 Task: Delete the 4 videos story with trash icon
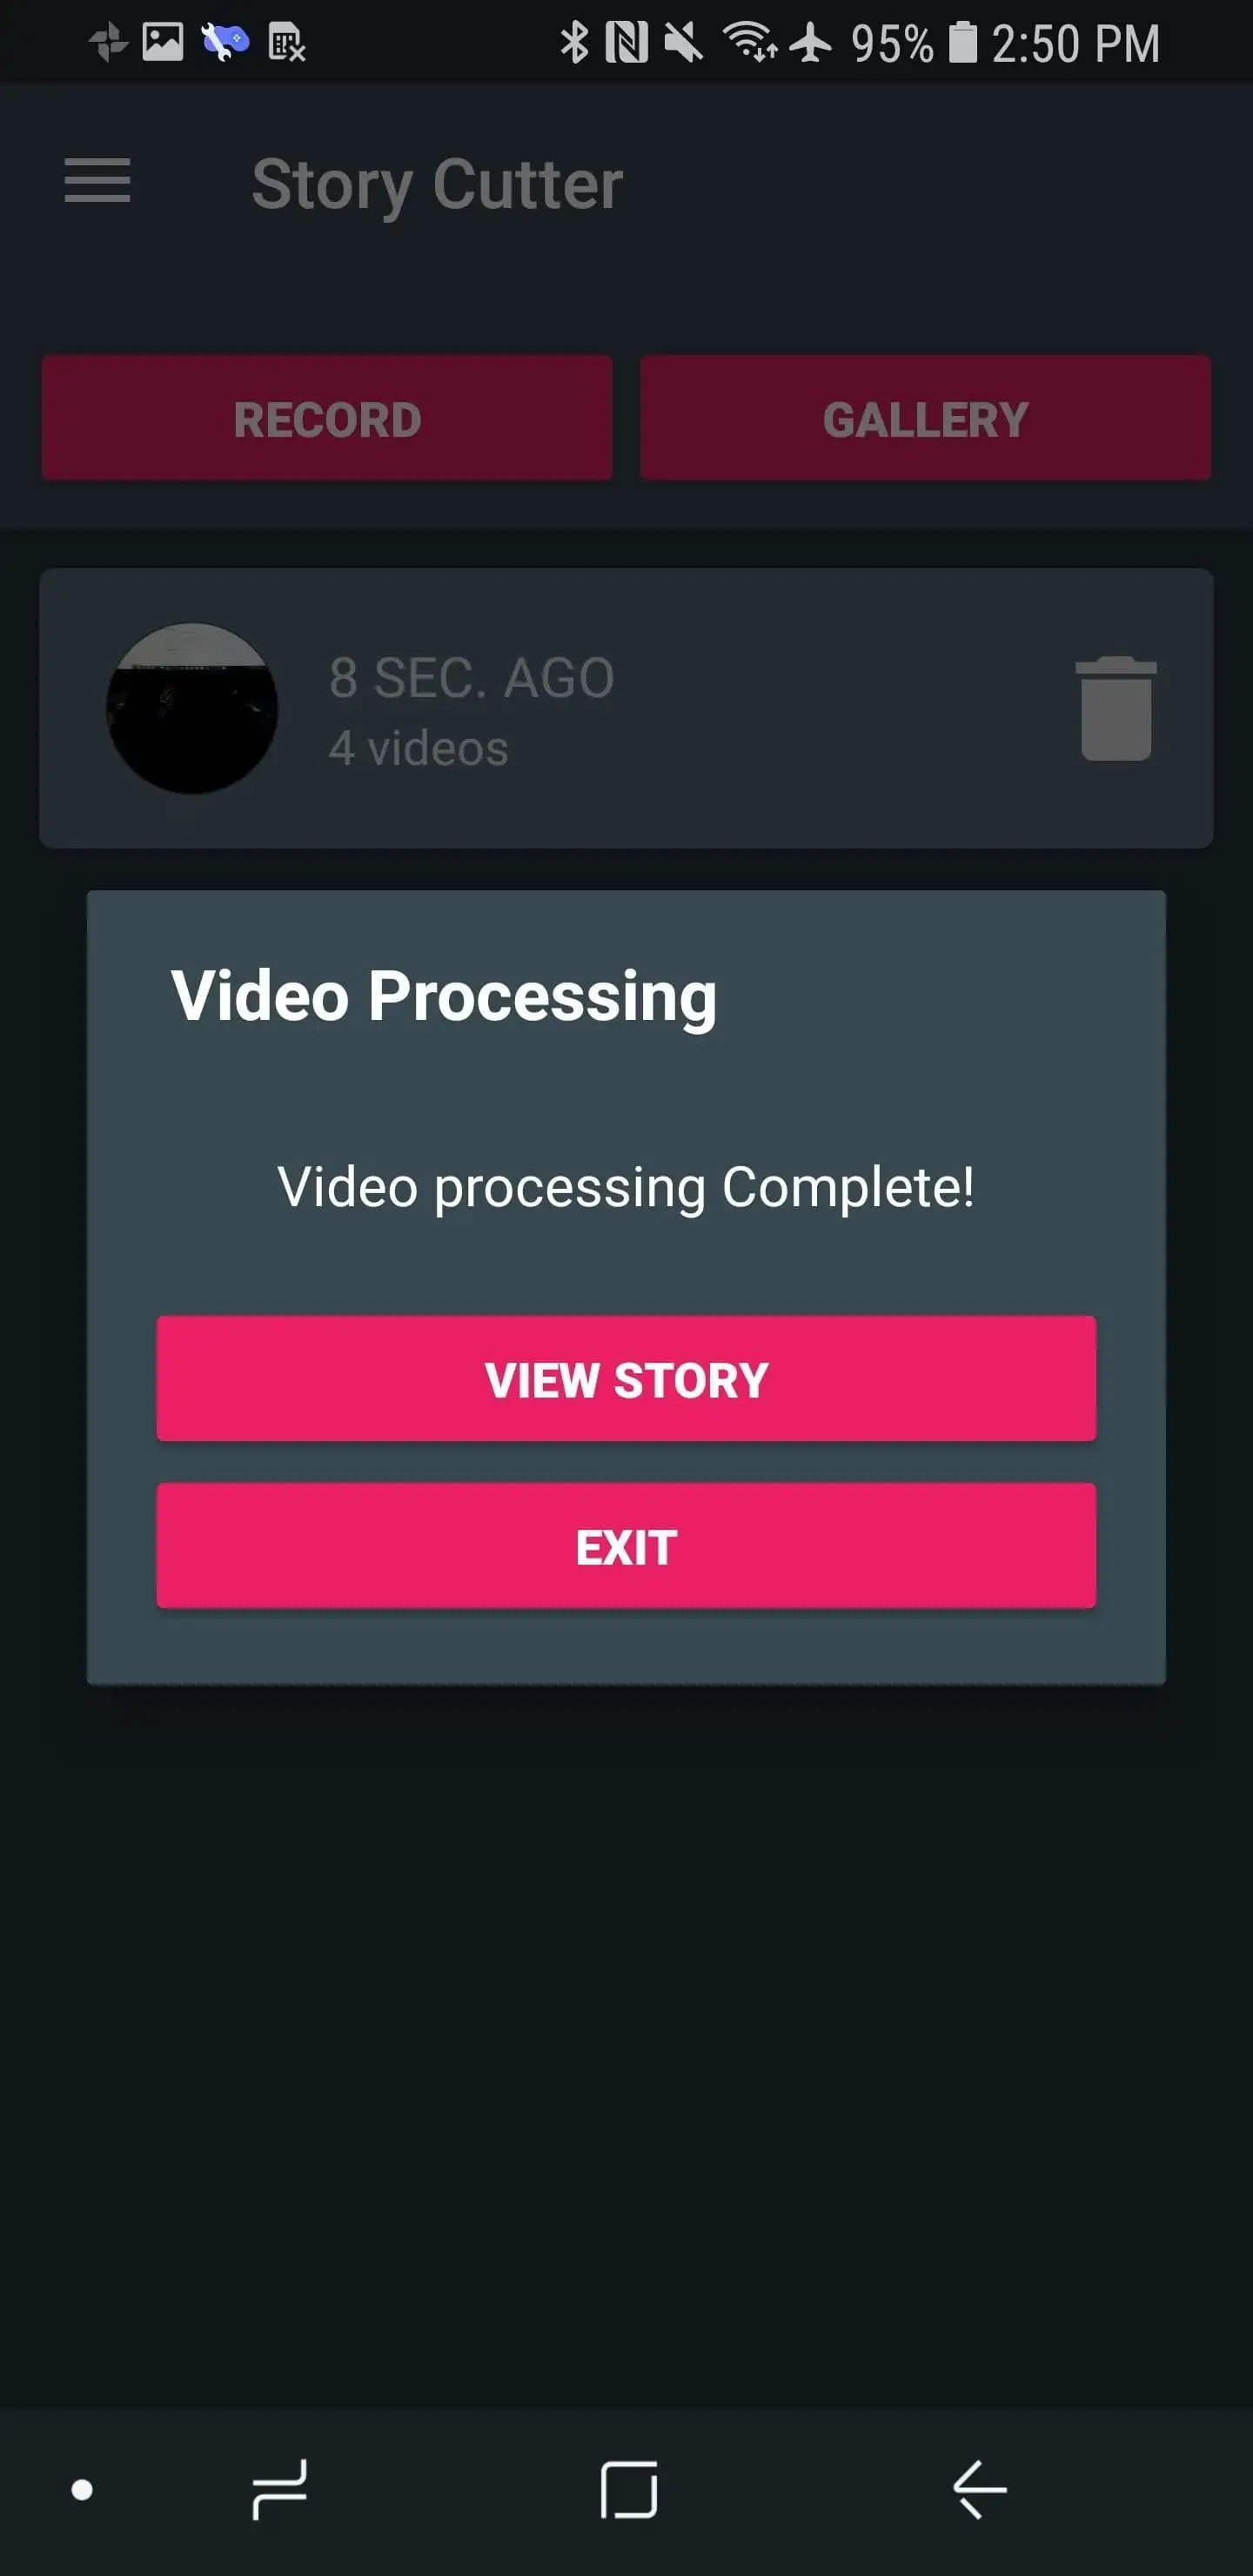click(1116, 708)
